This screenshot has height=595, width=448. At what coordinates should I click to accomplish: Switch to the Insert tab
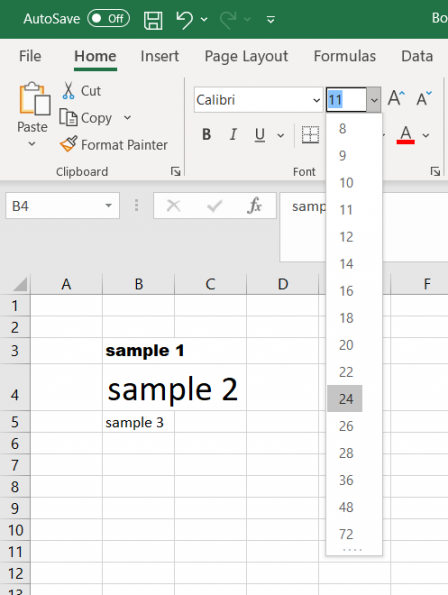(159, 56)
